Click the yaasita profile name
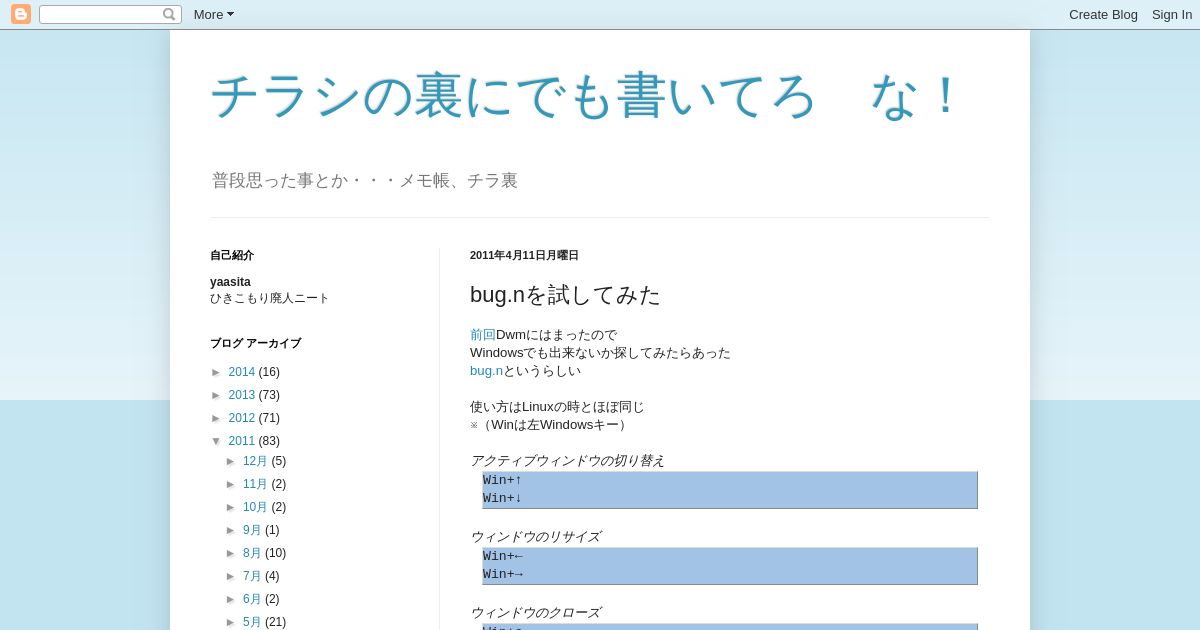Image resolution: width=1200 pixels, height=630 pixels. tap(230, 282)
